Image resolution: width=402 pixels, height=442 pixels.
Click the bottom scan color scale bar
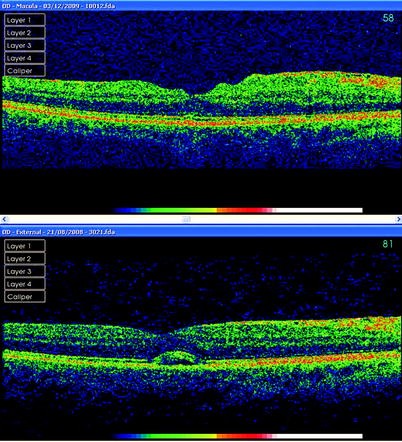(237, 436)
